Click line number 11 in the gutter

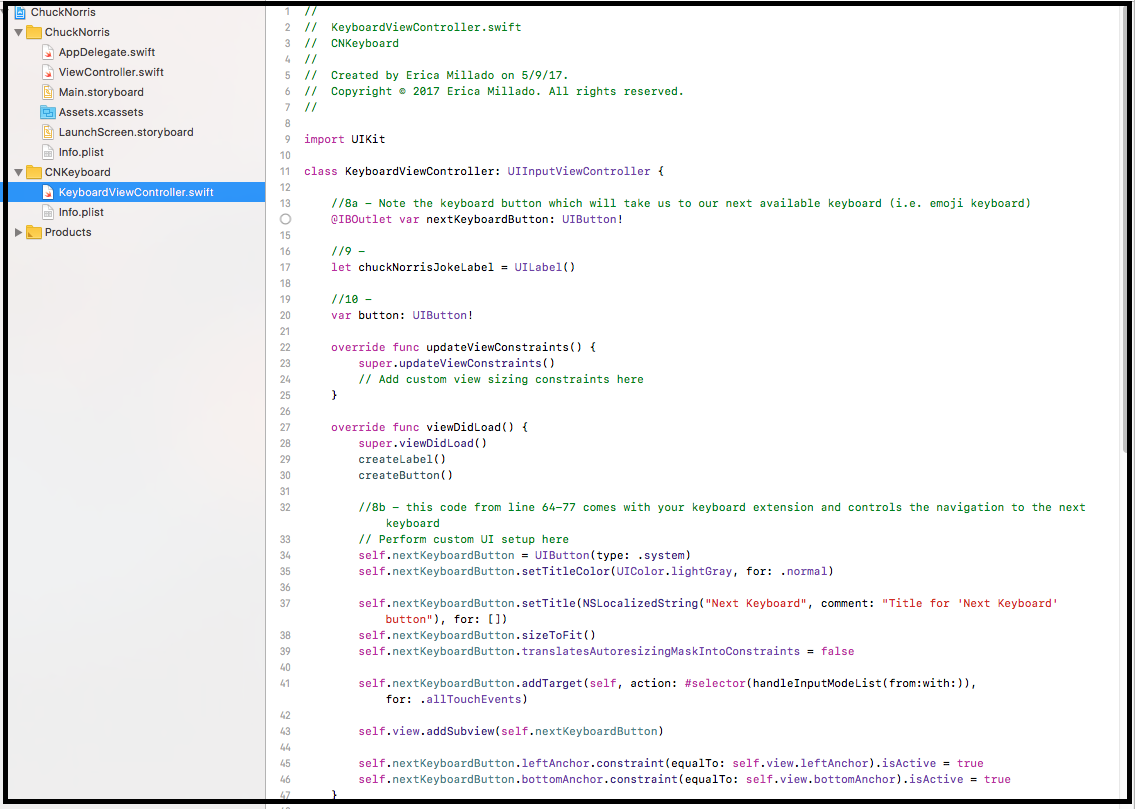click(285, 171)
